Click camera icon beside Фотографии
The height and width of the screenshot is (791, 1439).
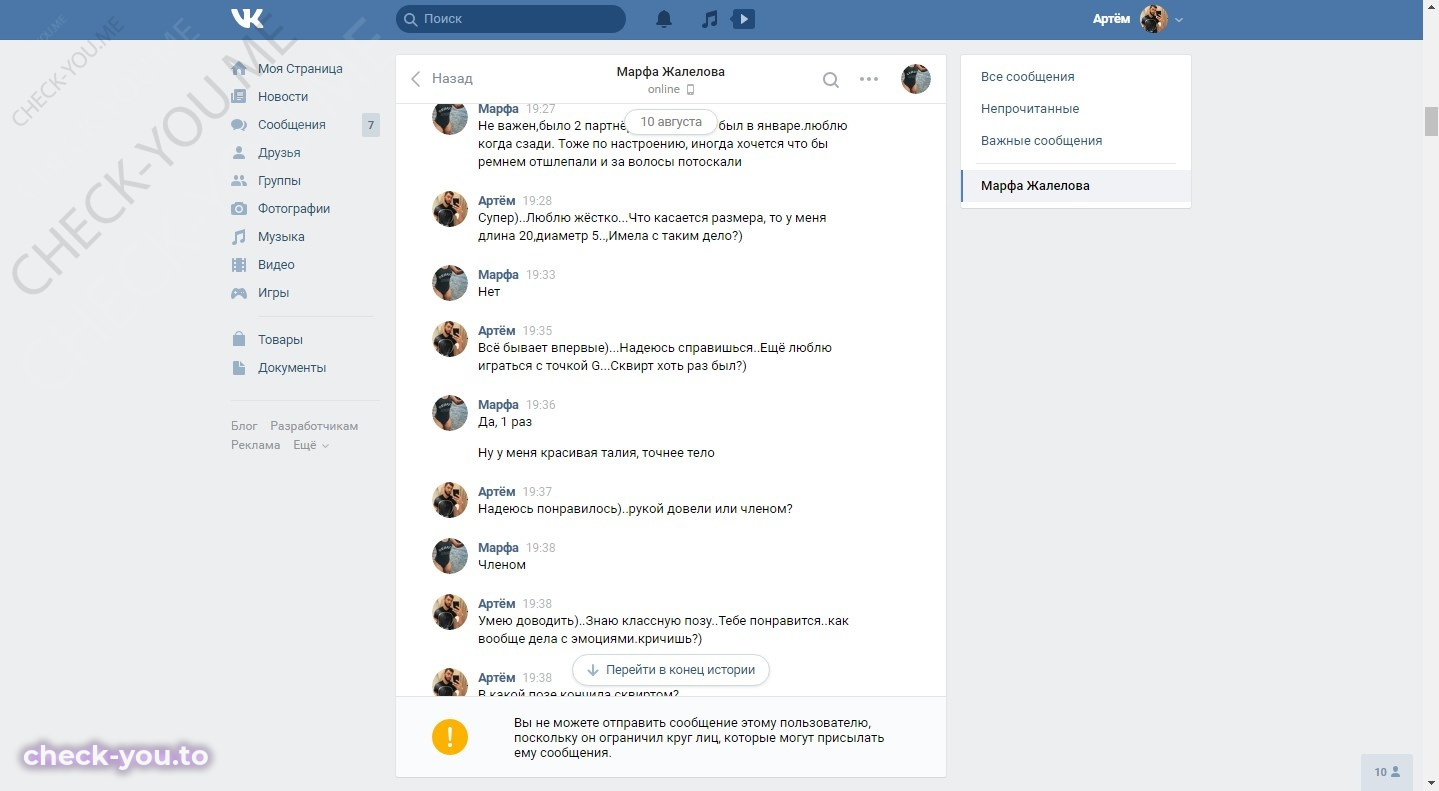(239, 209)
